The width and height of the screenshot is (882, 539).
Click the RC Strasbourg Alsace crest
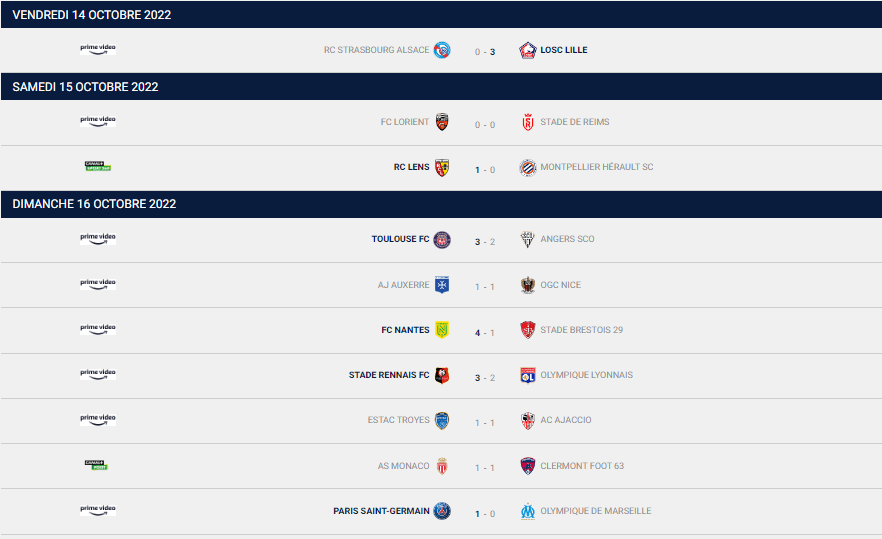[441, 50]
